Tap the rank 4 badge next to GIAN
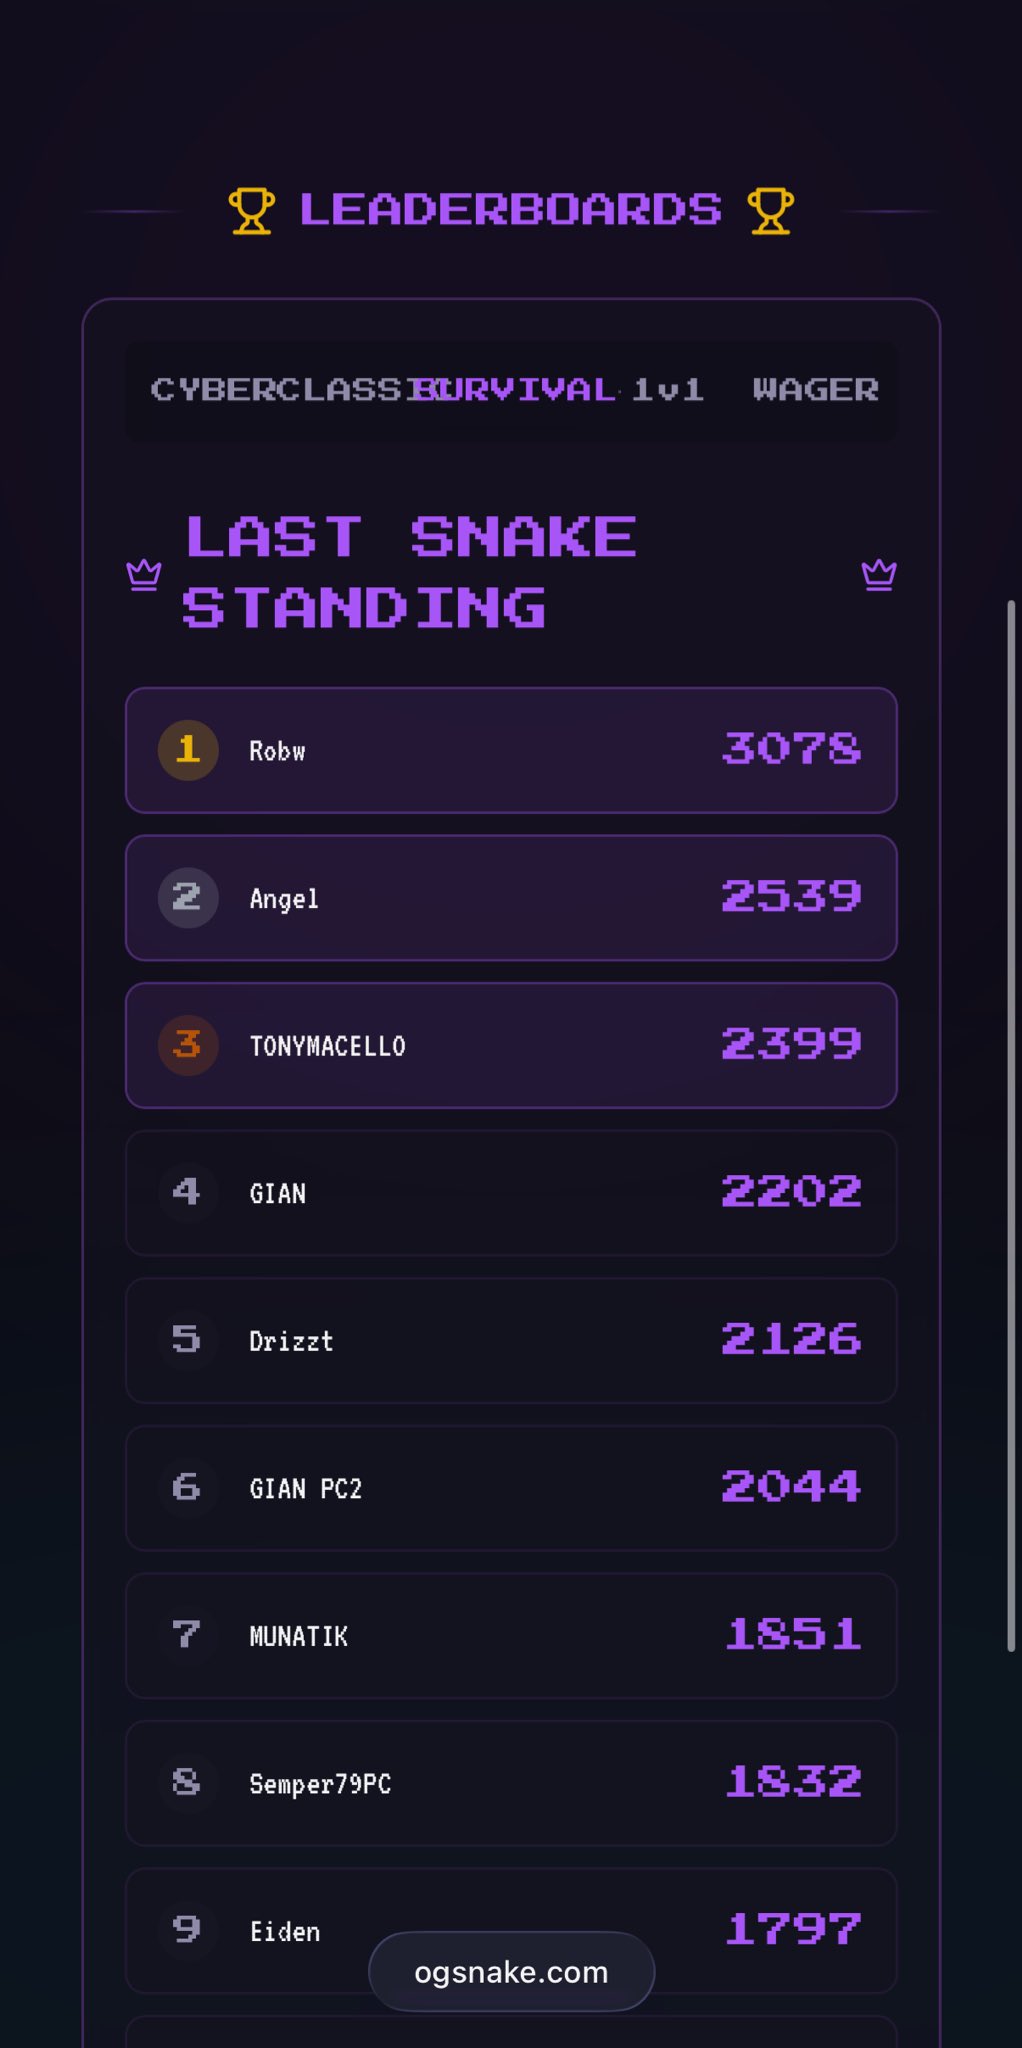Screen dimensions: 1022x2048 188,1192
